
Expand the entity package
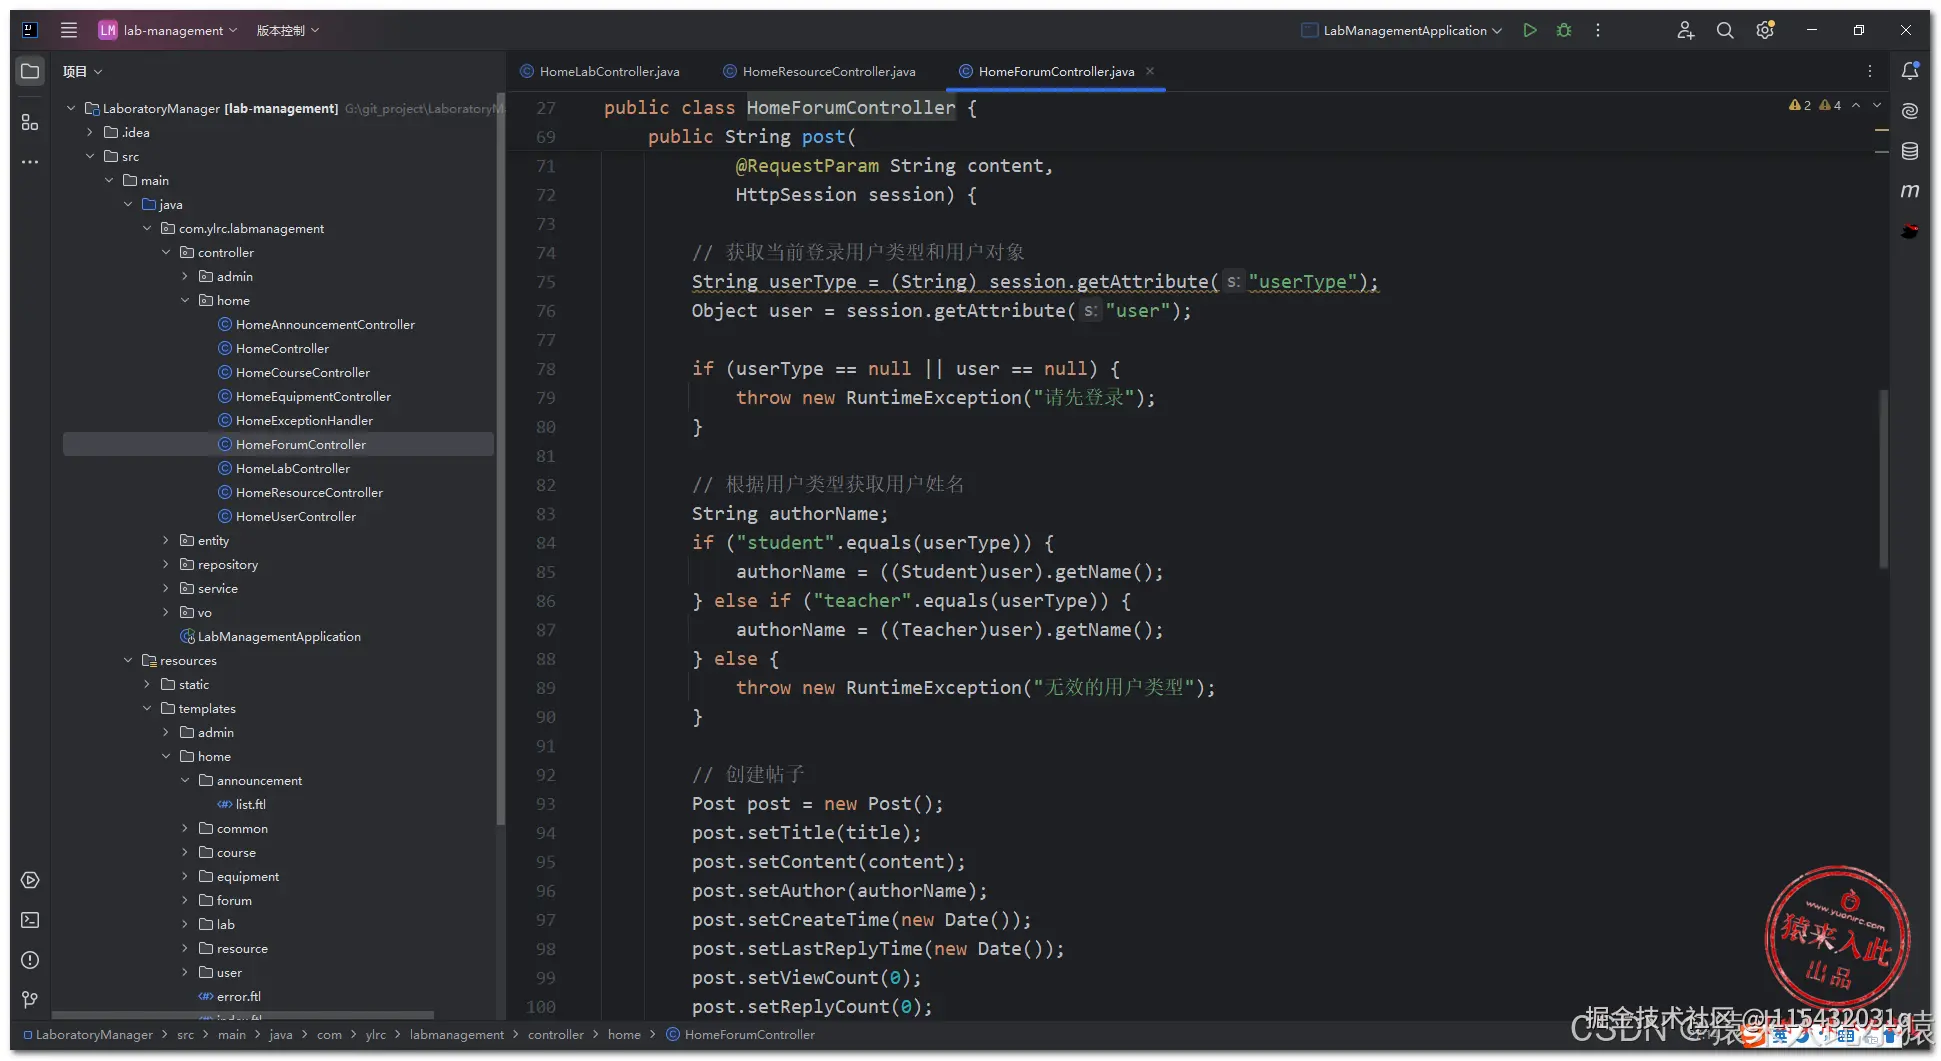click(166, 540)
